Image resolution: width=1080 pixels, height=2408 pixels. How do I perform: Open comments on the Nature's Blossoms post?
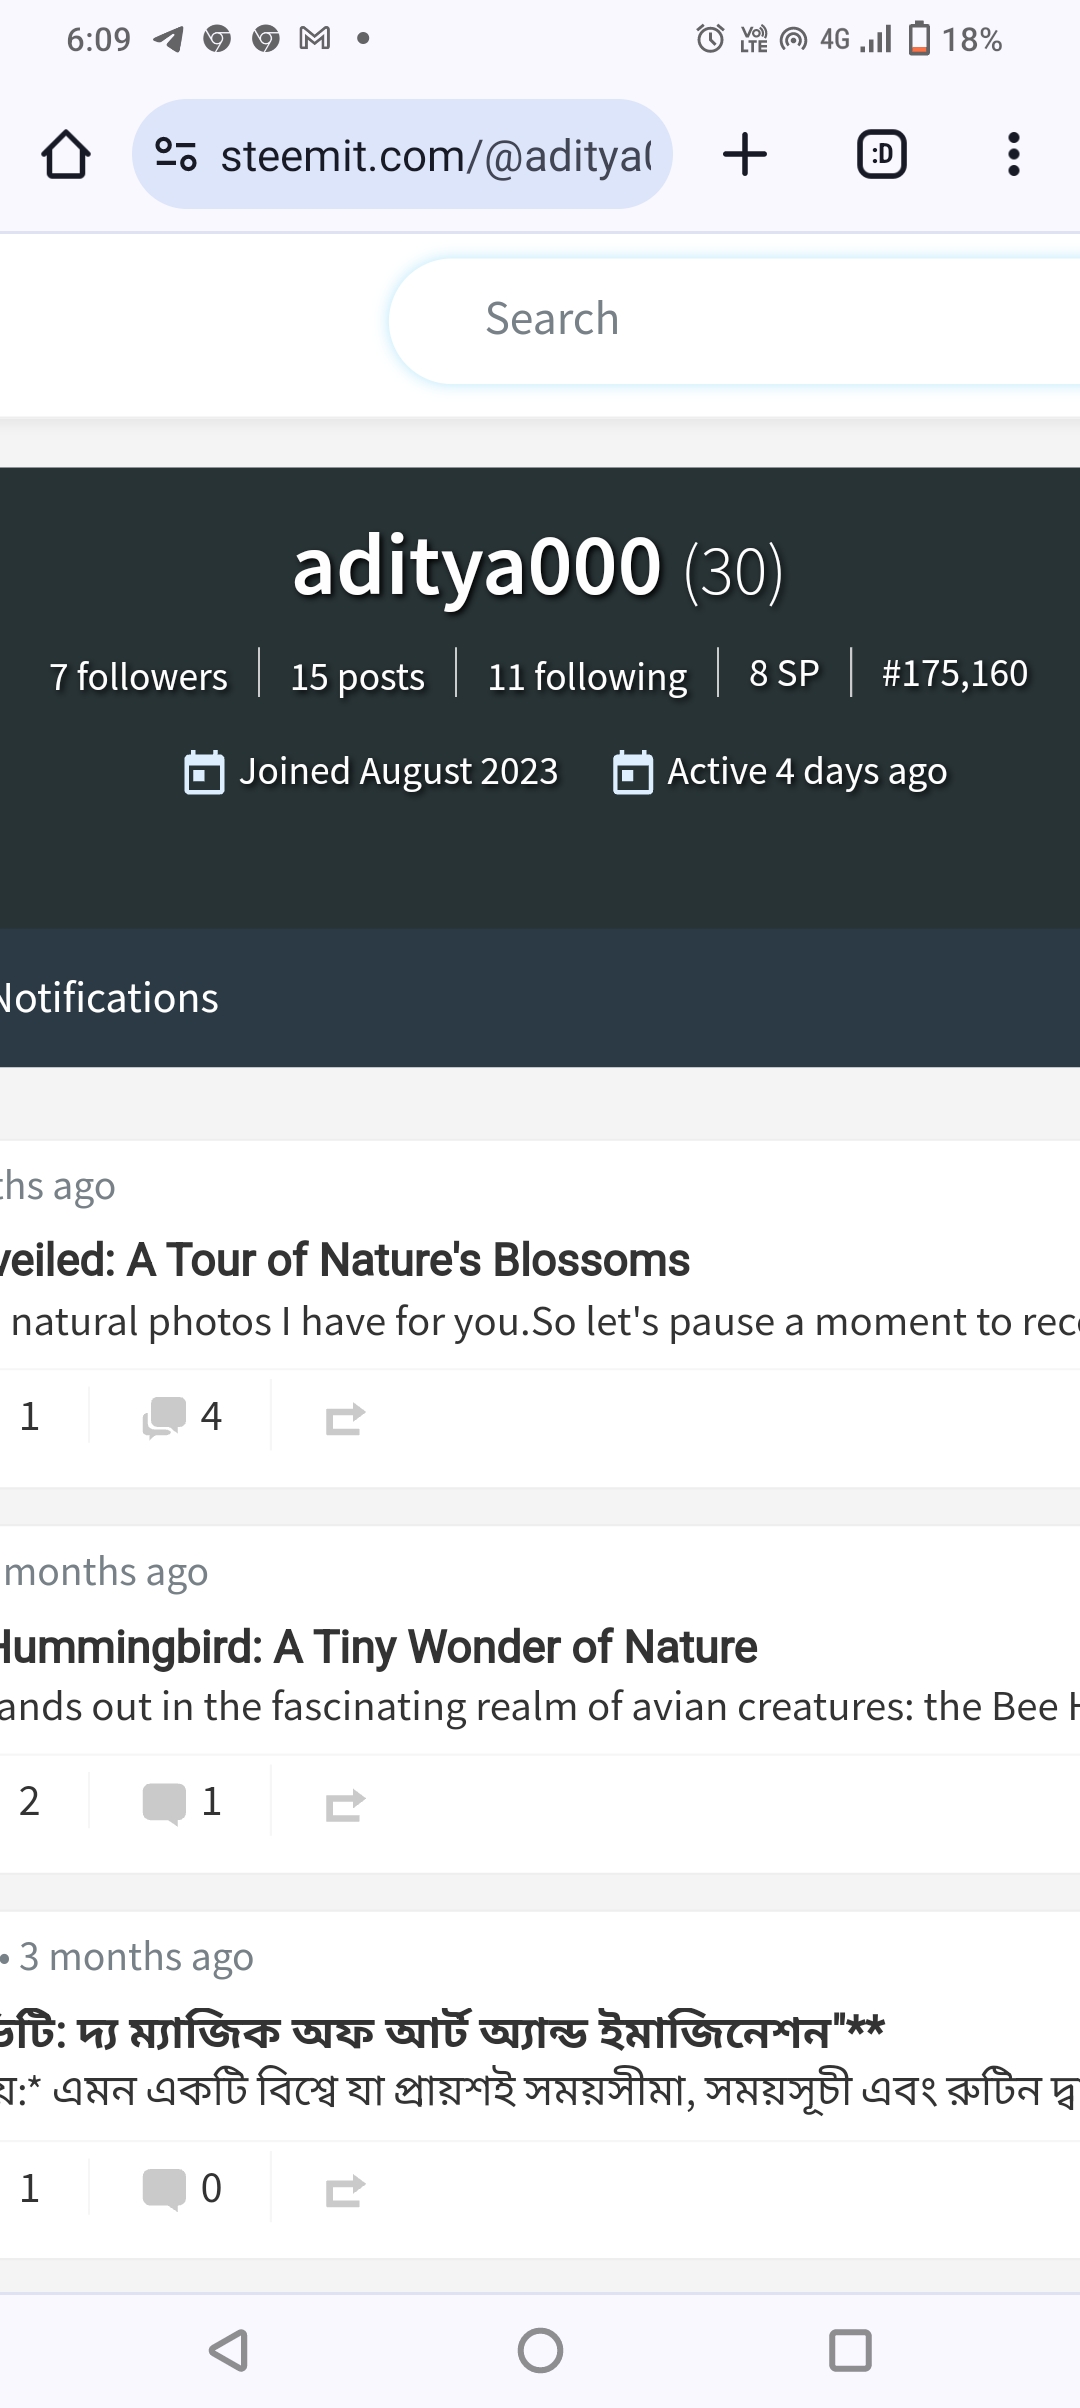point(182,1416)
